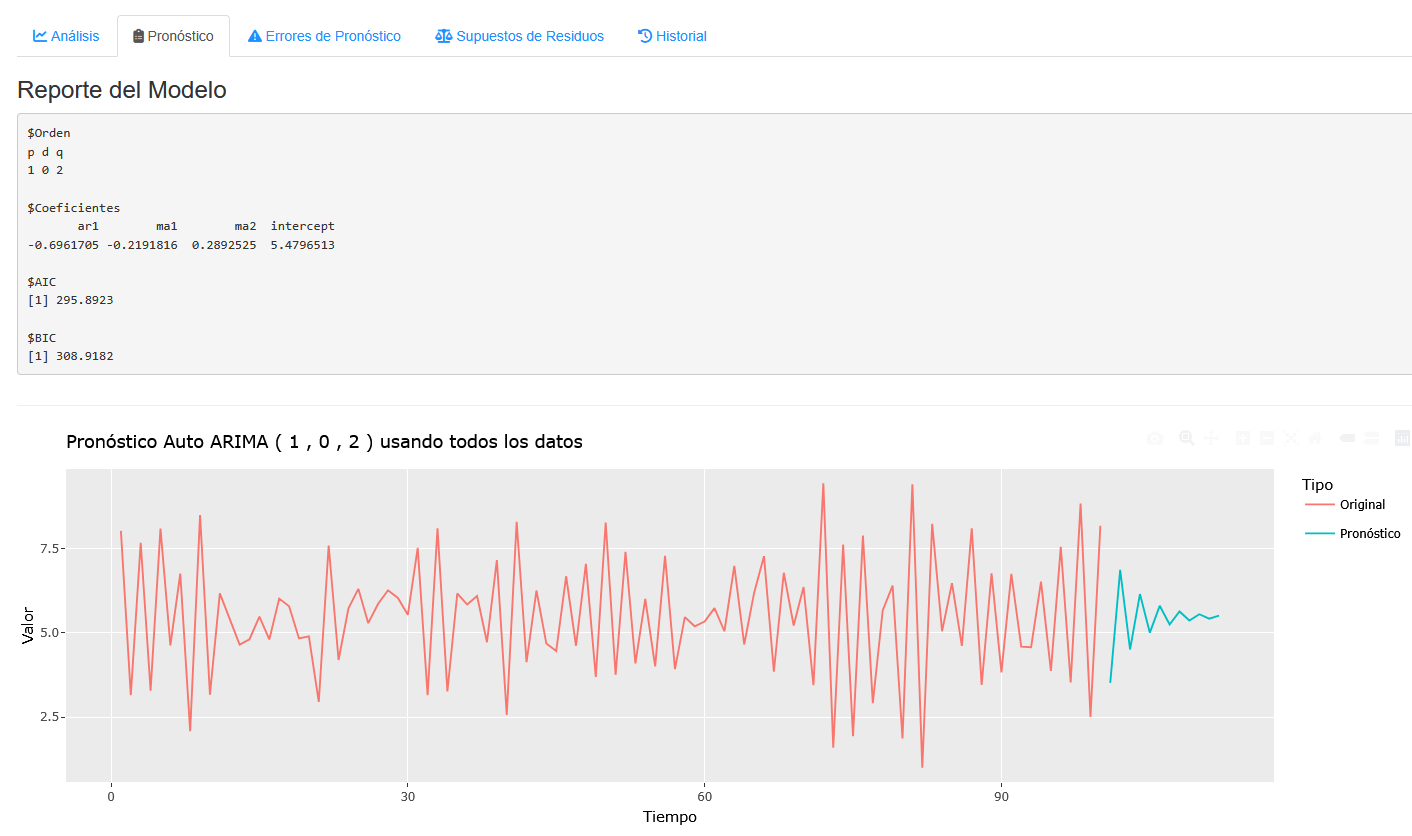Toggle the Original series in the legend

pos(1362,505)
